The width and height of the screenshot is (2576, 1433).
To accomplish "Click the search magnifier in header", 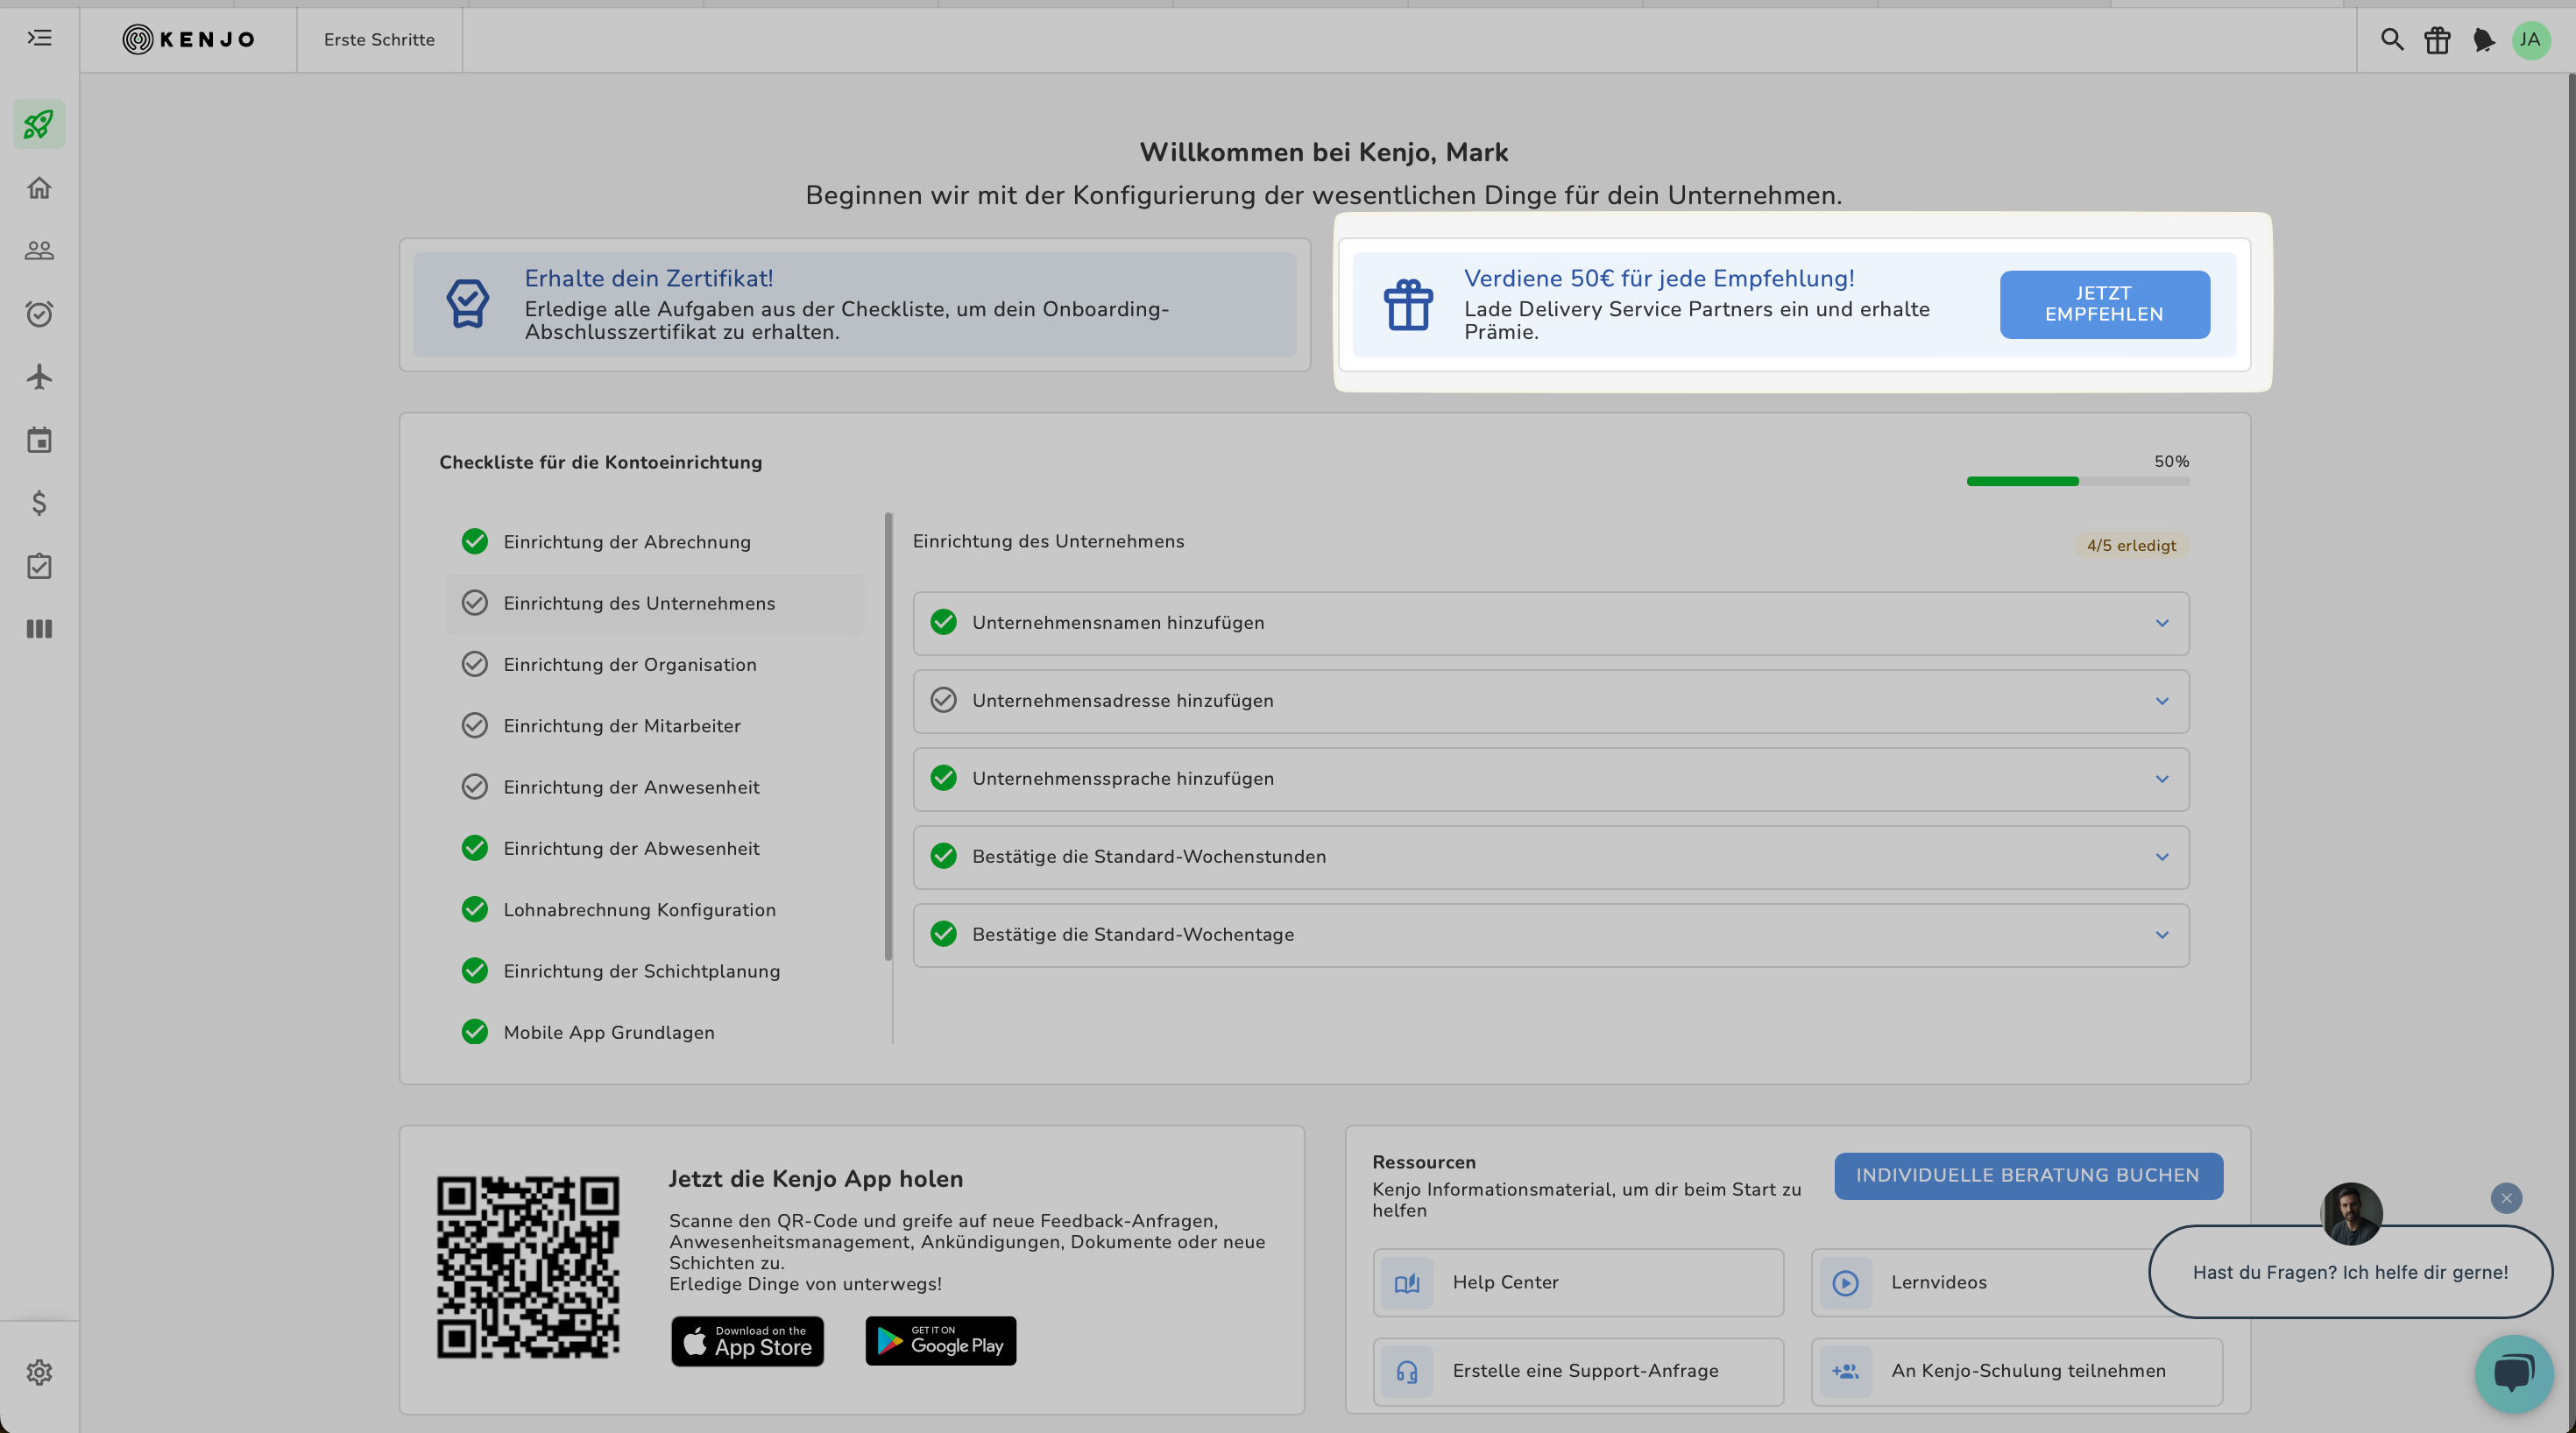I will tap(2391, 40).
